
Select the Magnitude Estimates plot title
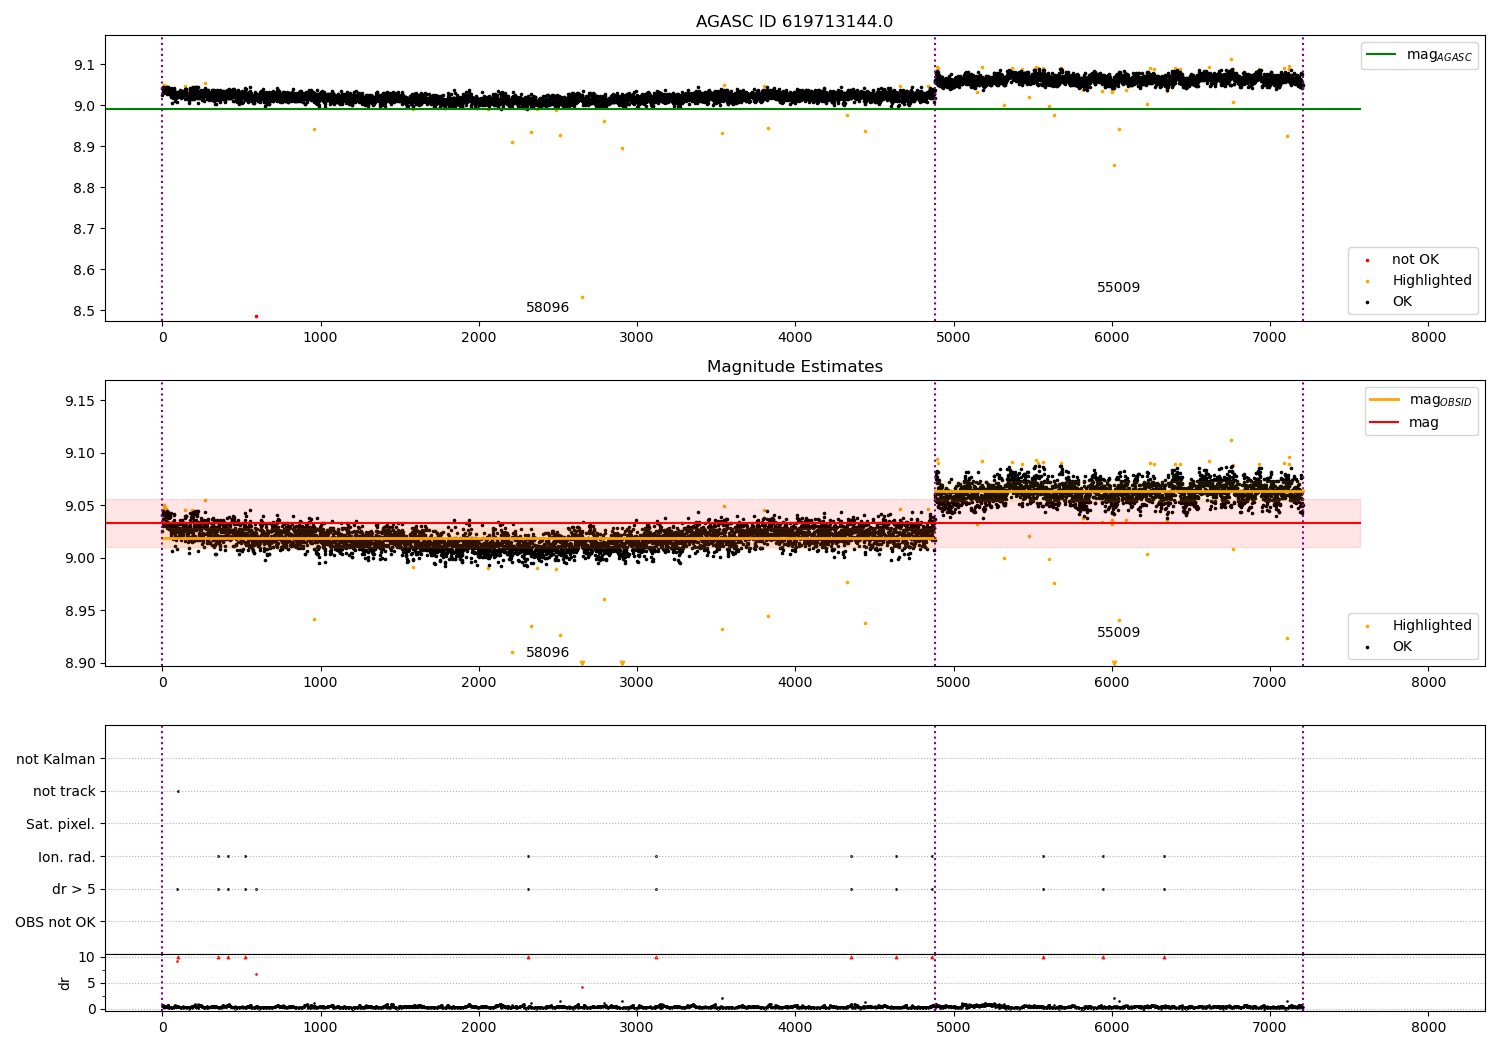[794, 367]
